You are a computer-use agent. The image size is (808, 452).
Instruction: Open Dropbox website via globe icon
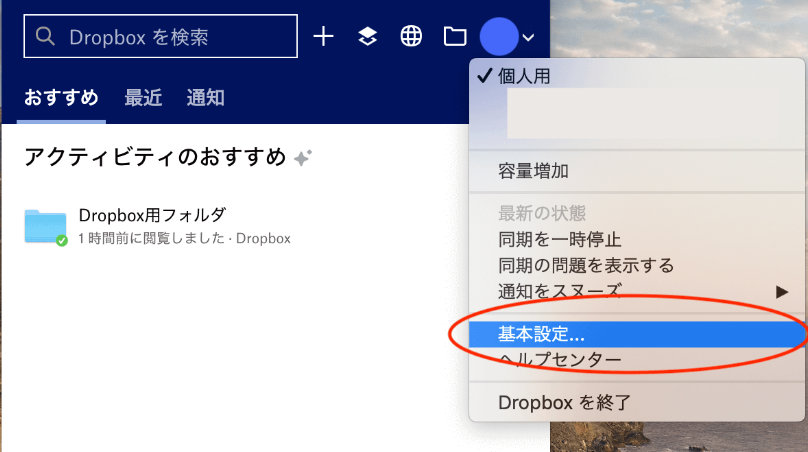point(411,37)
